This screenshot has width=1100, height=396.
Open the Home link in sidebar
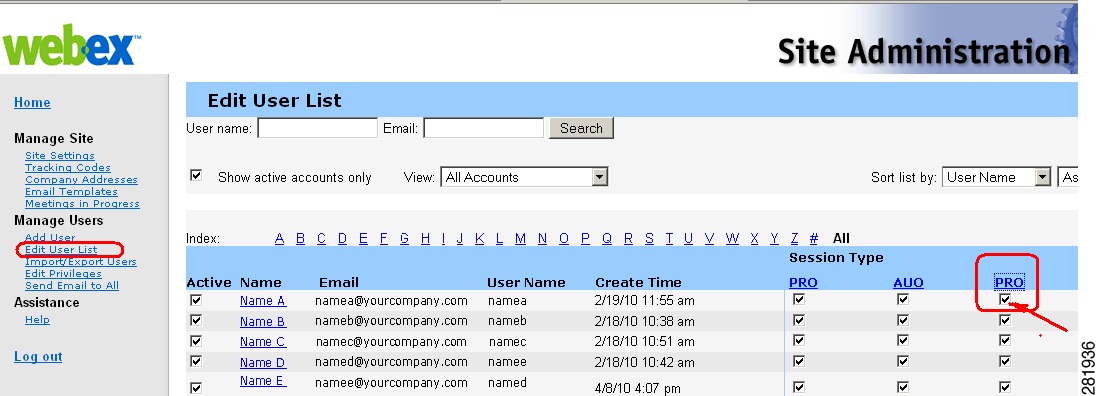[x=32, y=103]
